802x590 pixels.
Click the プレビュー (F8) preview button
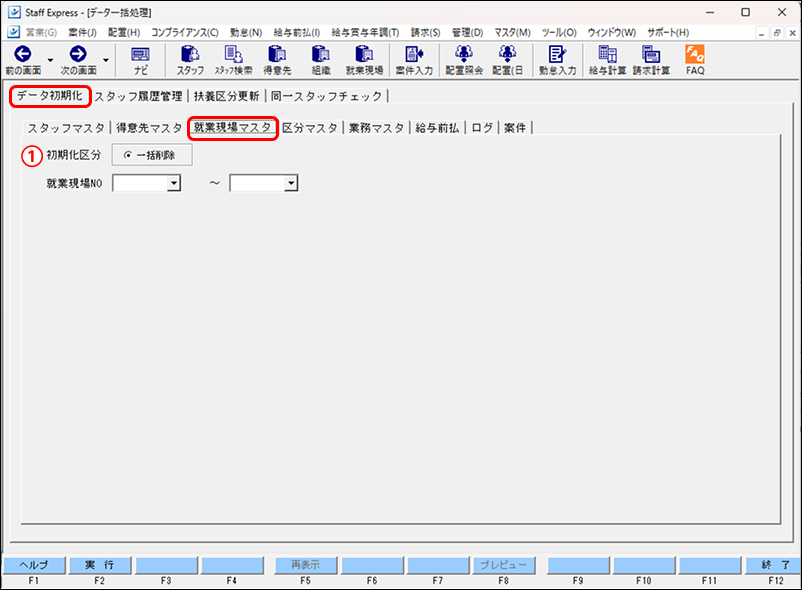tap(503, 564)
